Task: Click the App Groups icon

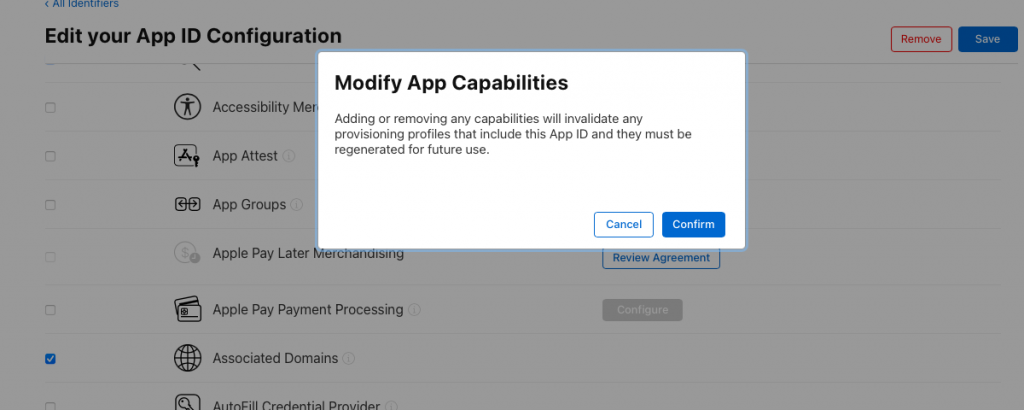Action: [187, 205]
